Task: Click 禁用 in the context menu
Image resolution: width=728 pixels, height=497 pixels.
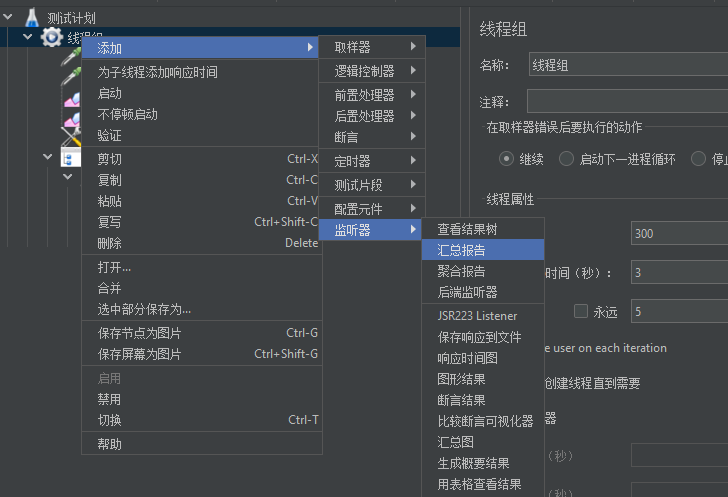Action: pyautogui.click(x=109, y=399)
